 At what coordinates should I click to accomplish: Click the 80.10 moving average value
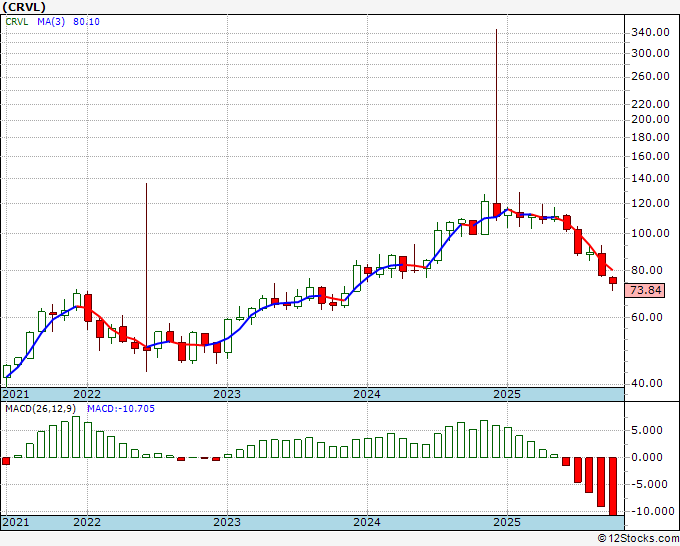(86, 22)
